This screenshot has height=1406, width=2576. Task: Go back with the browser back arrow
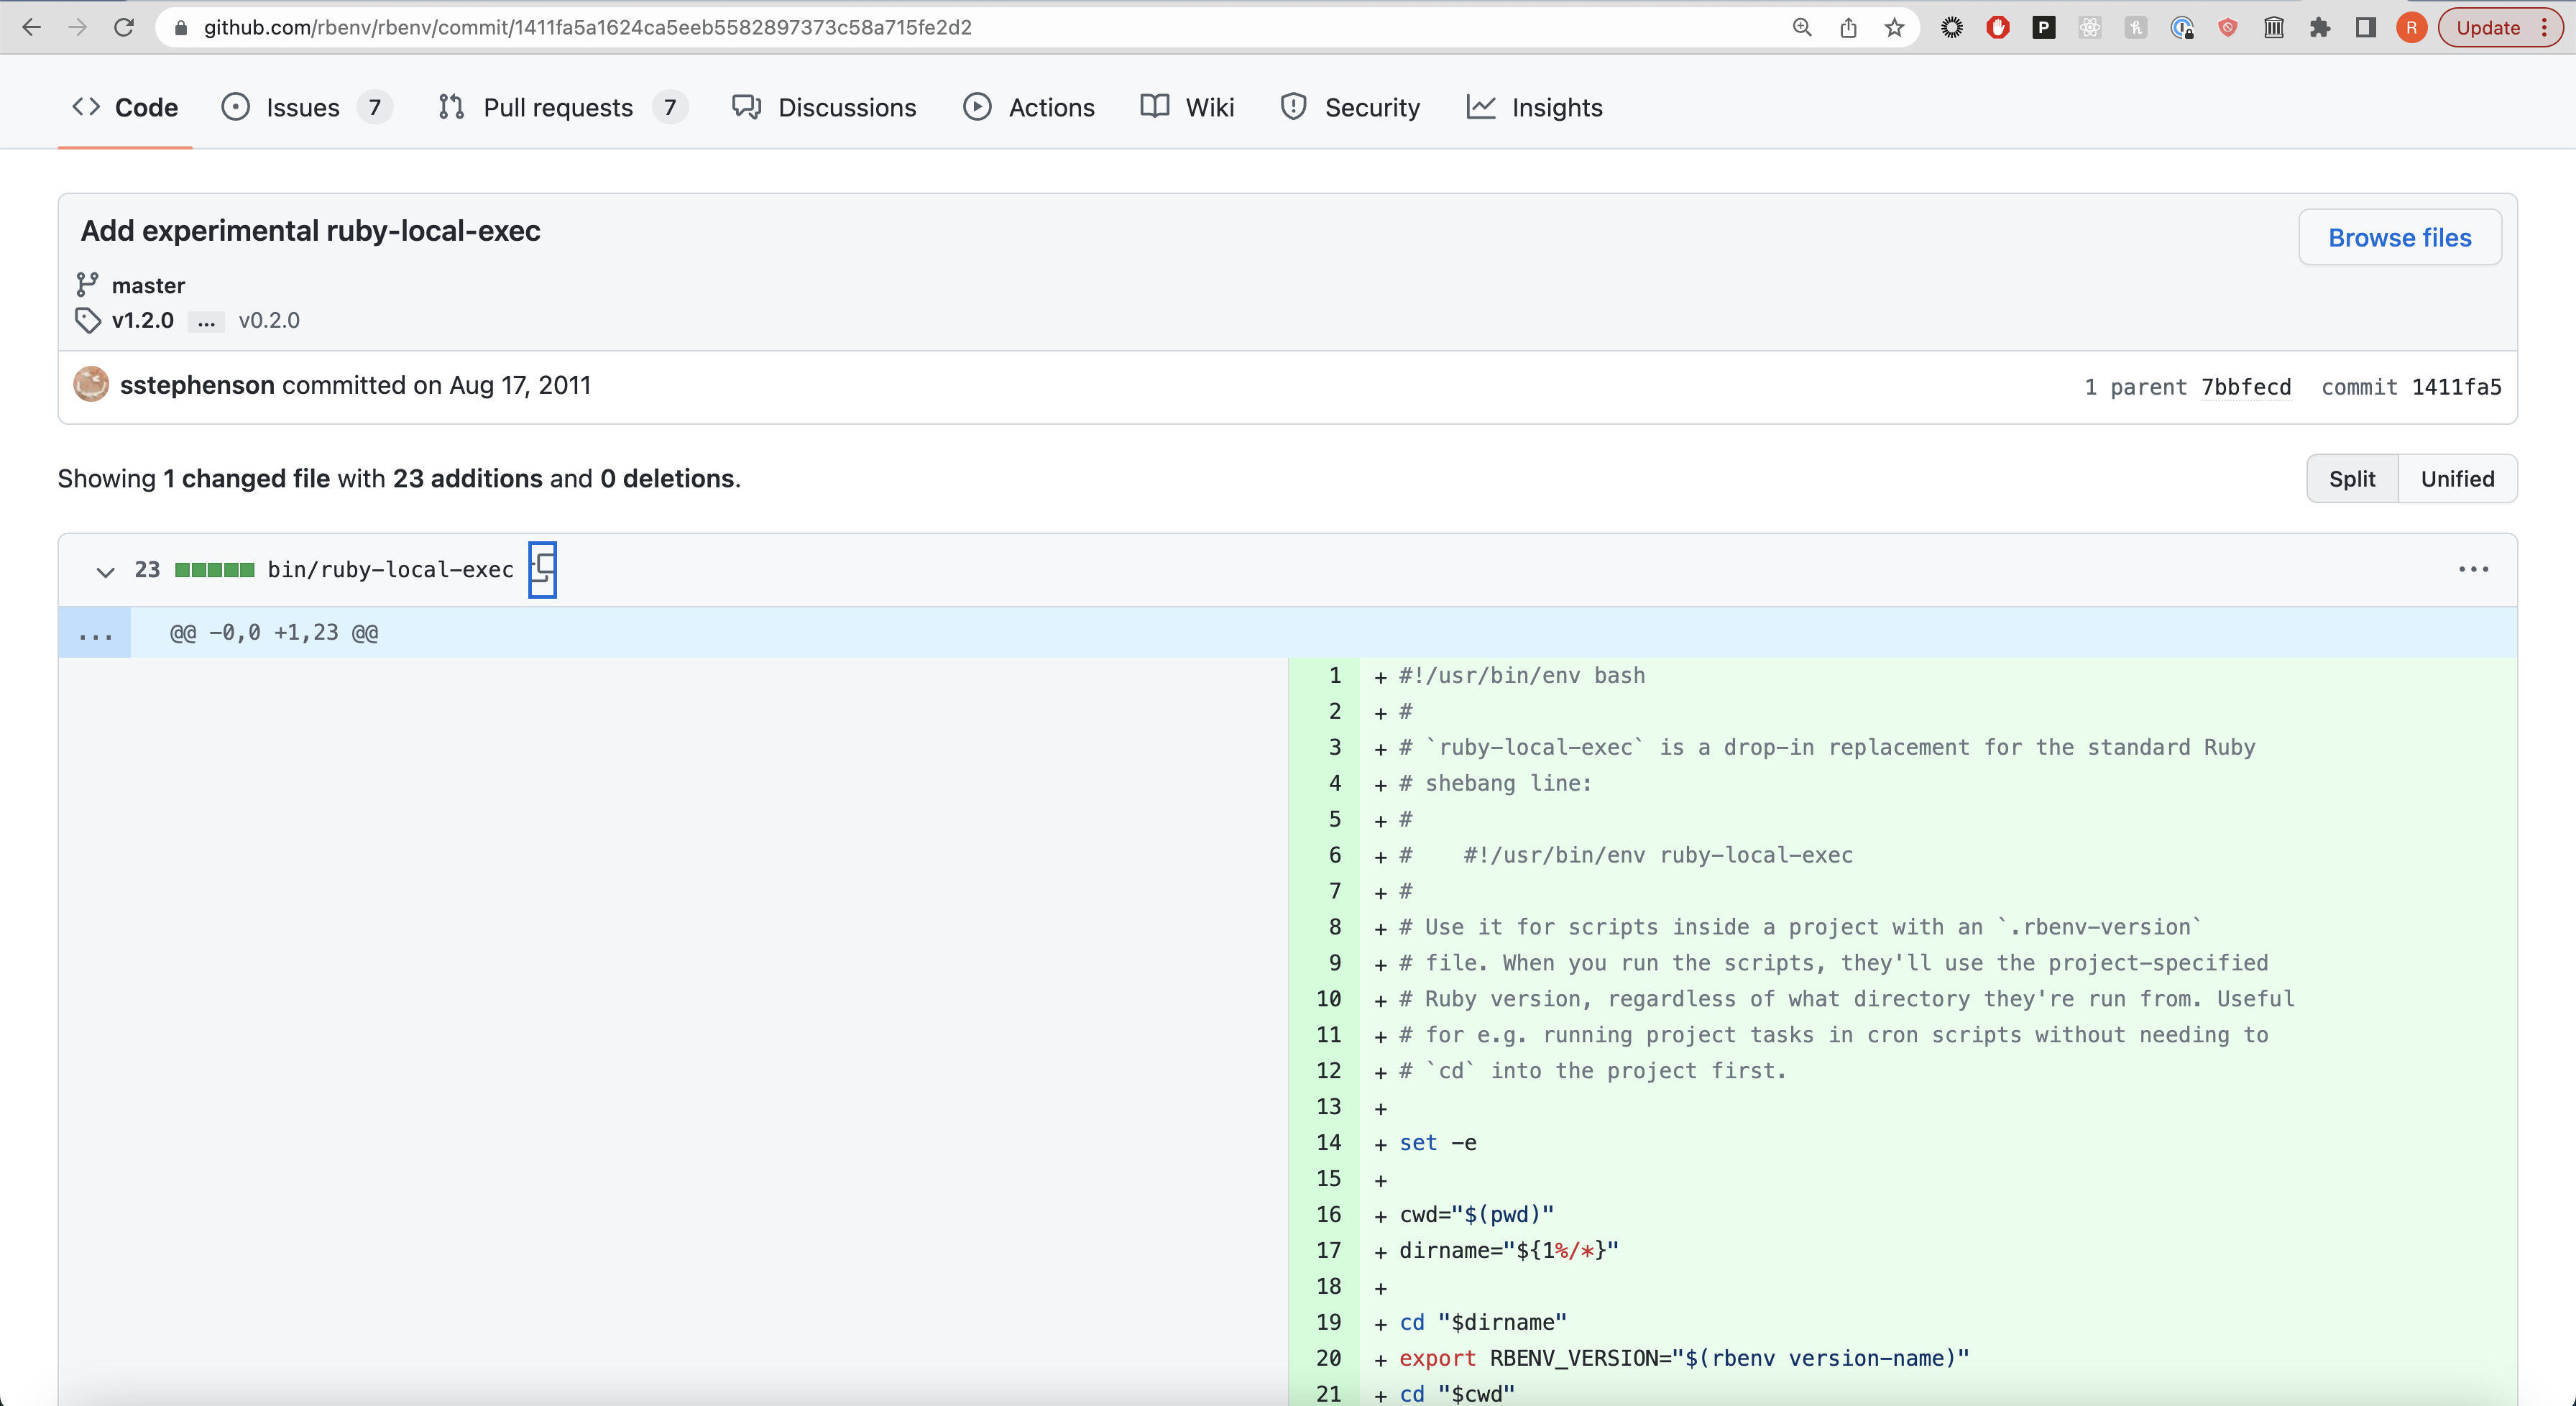coord(31,27)
